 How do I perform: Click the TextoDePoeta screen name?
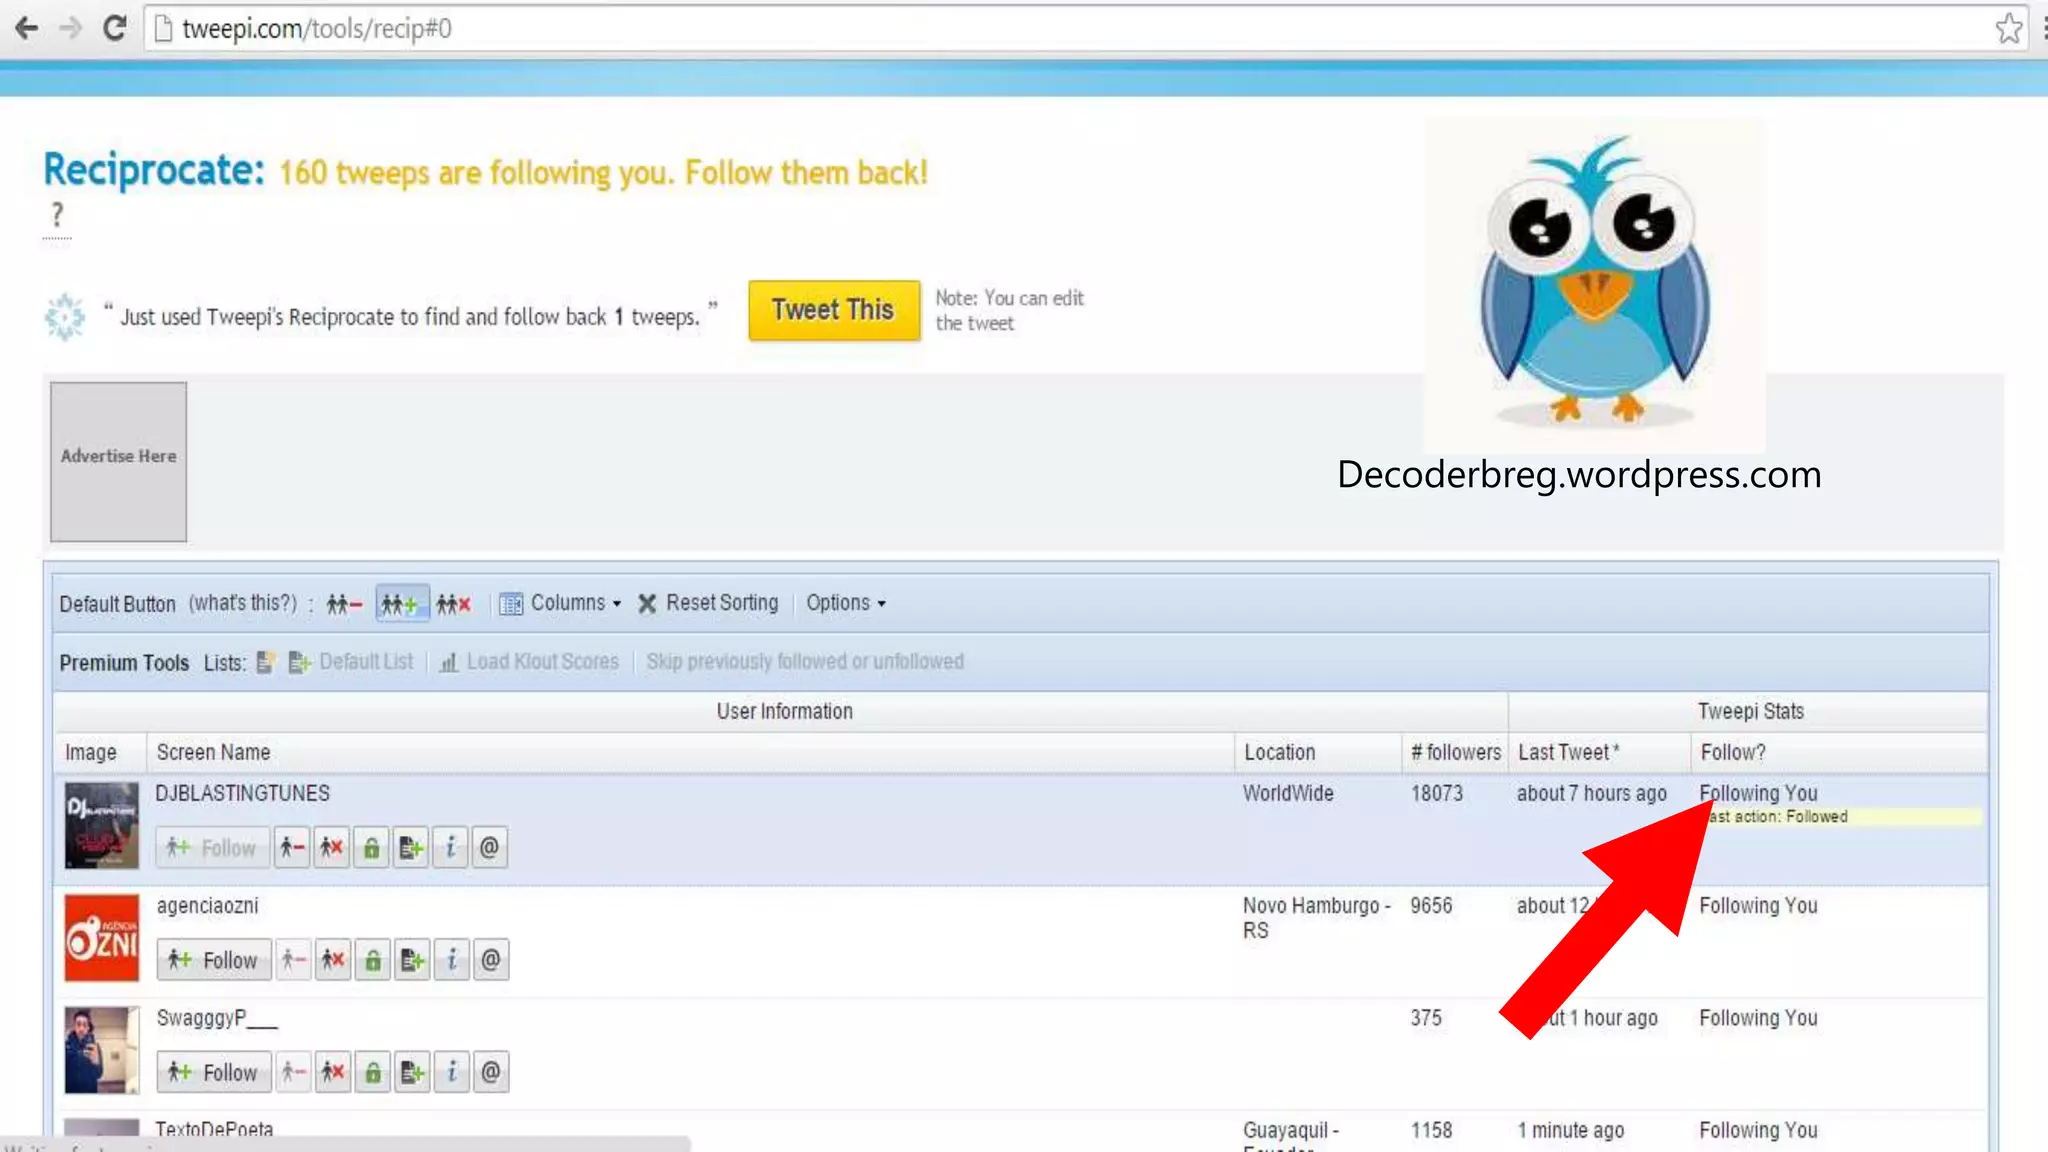tap(214, 1130)
